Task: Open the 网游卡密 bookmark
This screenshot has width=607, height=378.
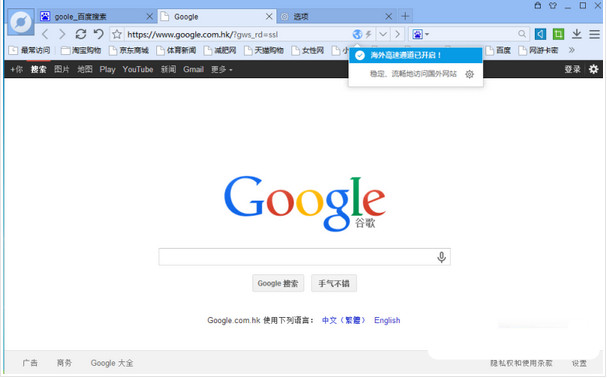Action: [x=538, y=50]
